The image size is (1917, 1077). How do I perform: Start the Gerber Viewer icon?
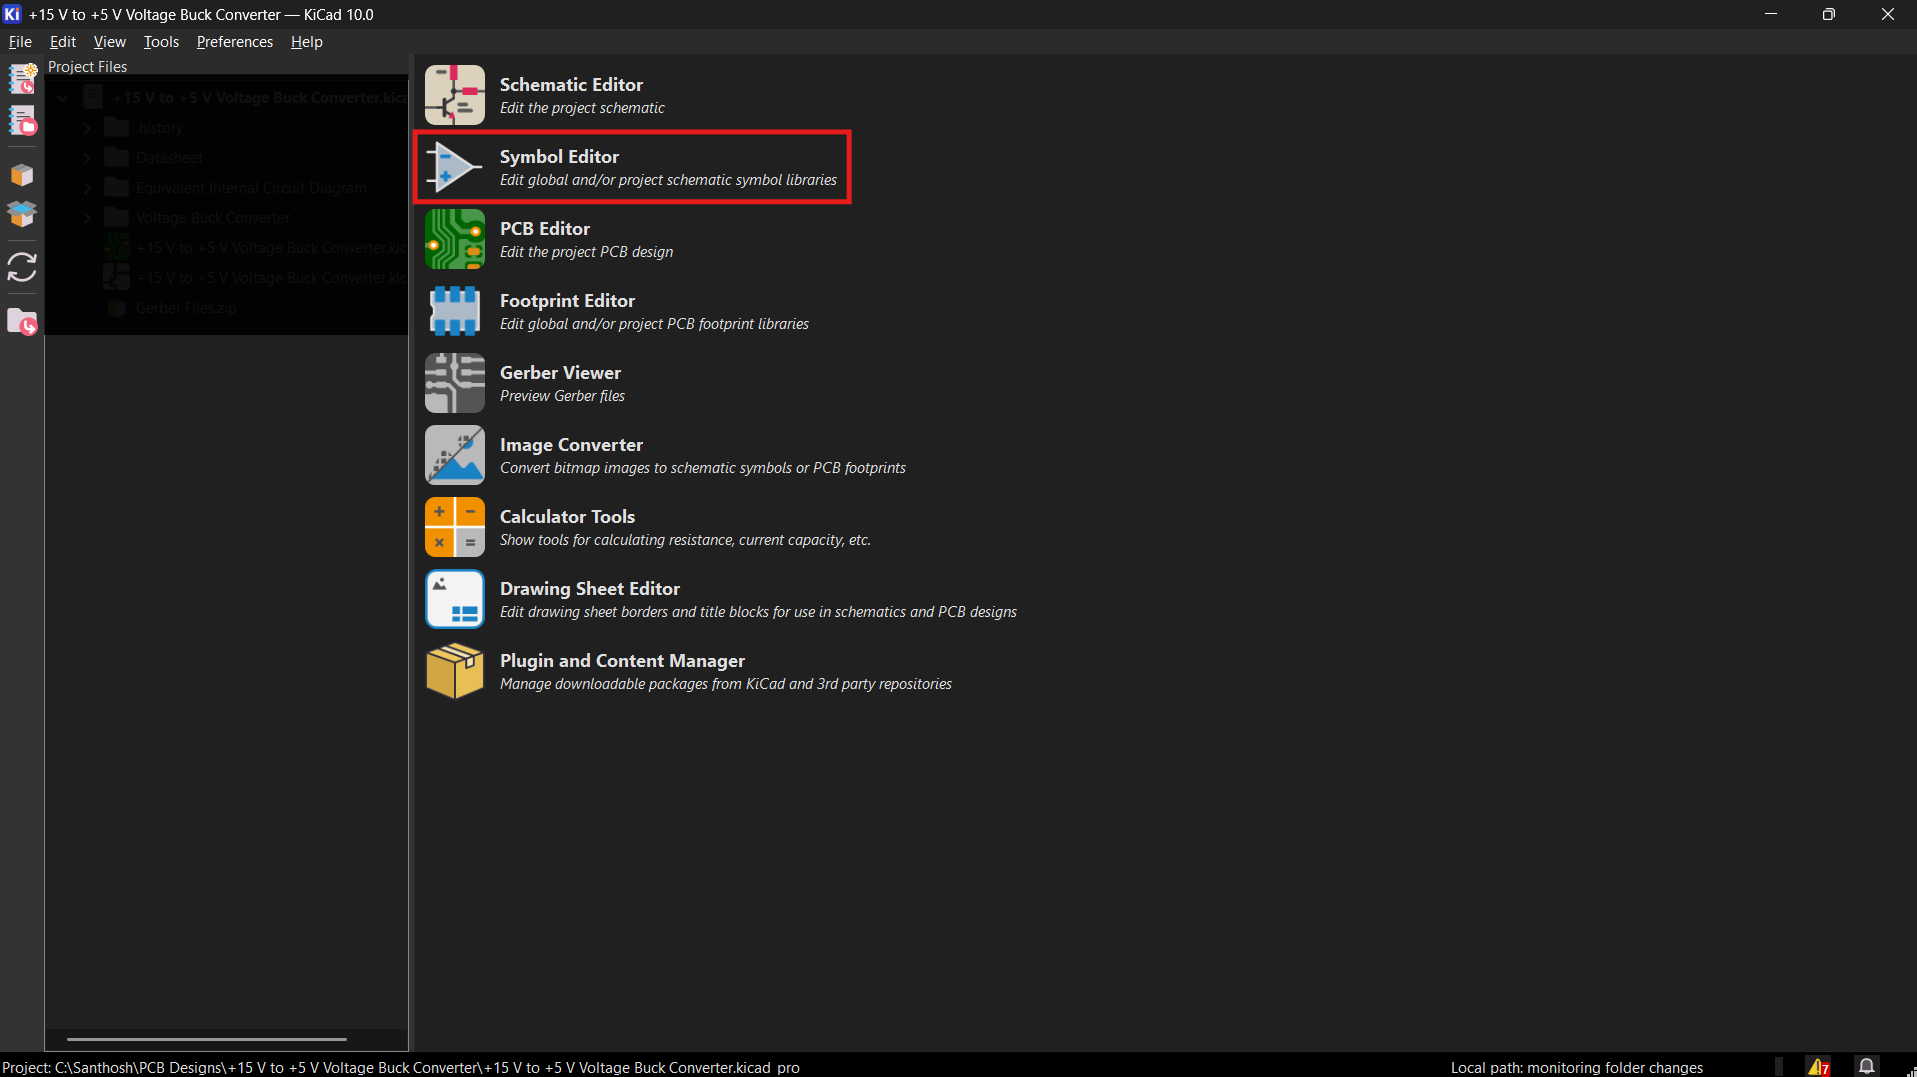pyautogui.click(x=454, y=383)
